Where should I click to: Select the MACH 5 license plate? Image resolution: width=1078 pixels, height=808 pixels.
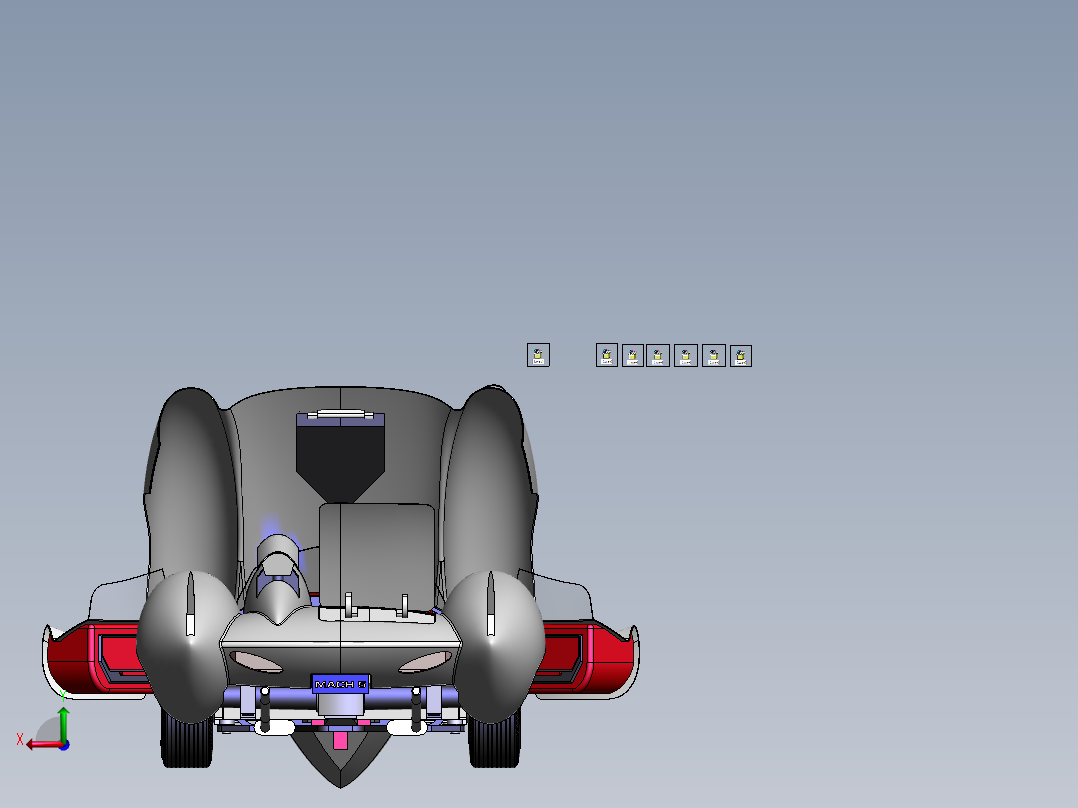[x=340, y=684]
